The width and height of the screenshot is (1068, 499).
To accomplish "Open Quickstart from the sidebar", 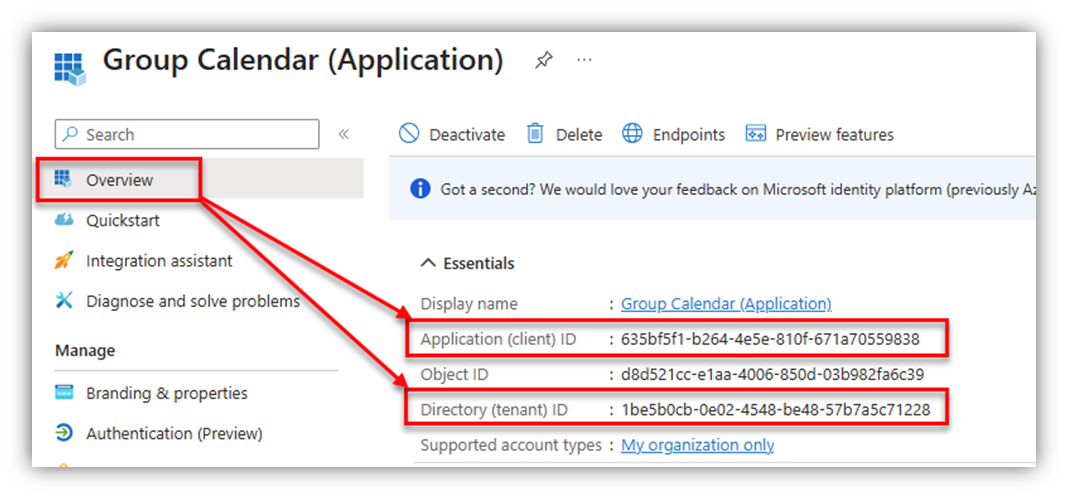I will [123, 221].
